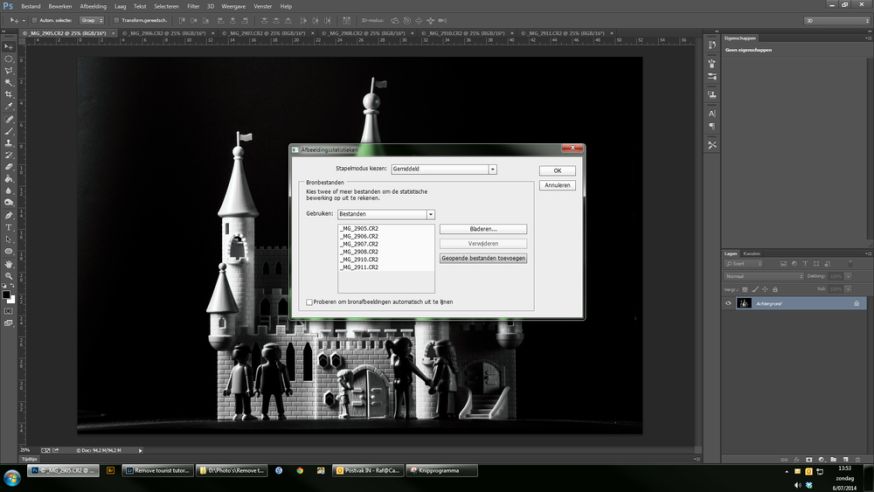874x492 pixels.
Task: Open the Filter menu
Action: (193, 6)
